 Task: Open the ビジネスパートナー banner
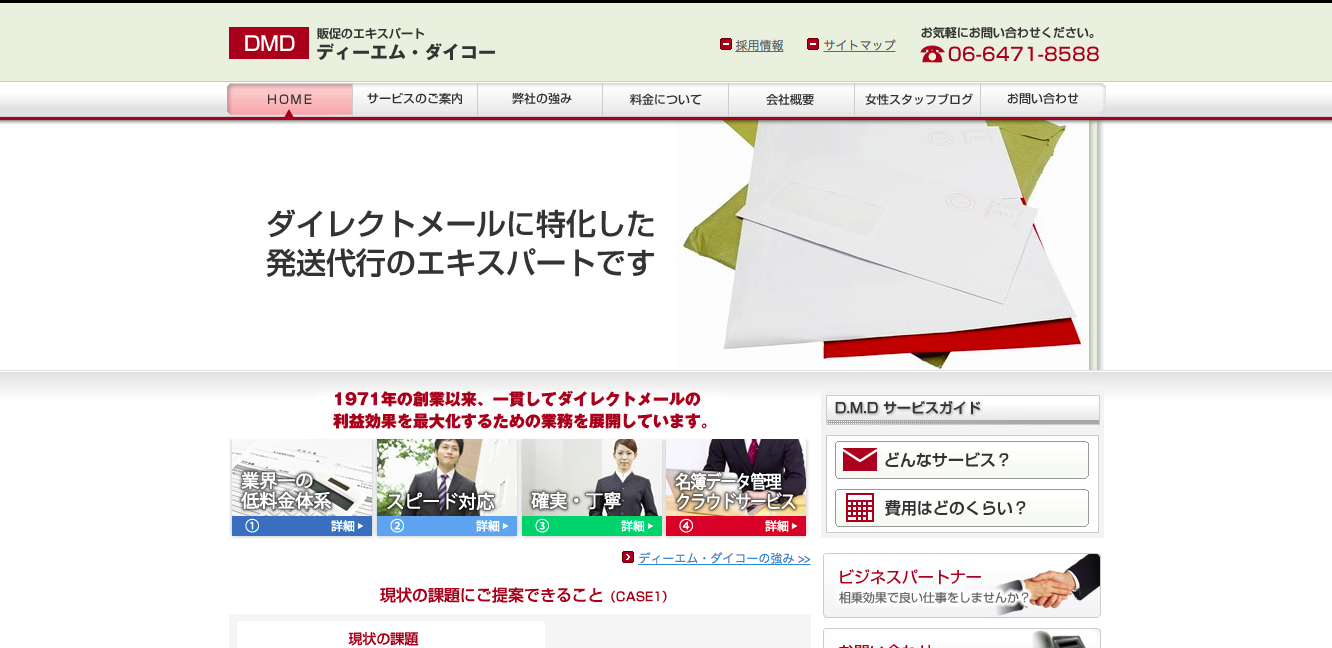click(x=960, y=585)
